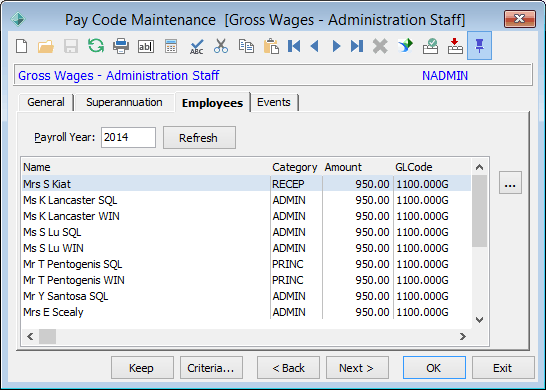The width and height of the screenshot is (546, 390).
Task: Click the New record page icon
Action: pos(22,46)
